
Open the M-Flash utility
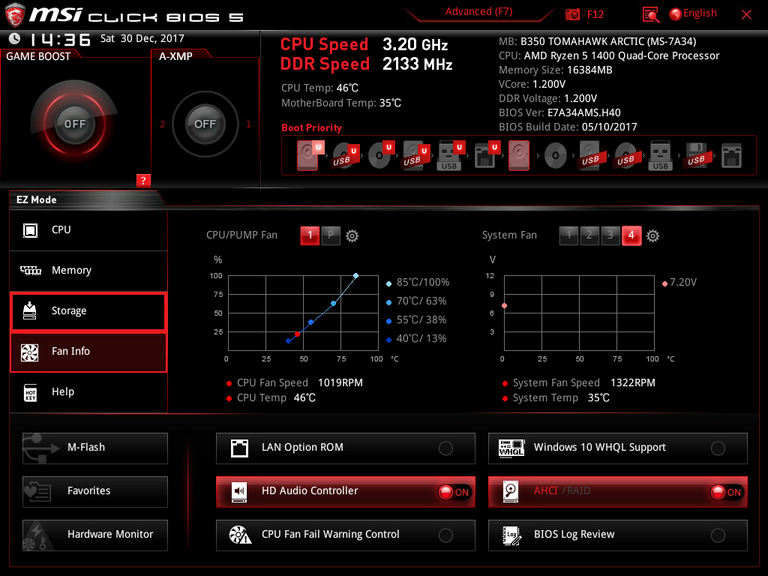point(95,448)
